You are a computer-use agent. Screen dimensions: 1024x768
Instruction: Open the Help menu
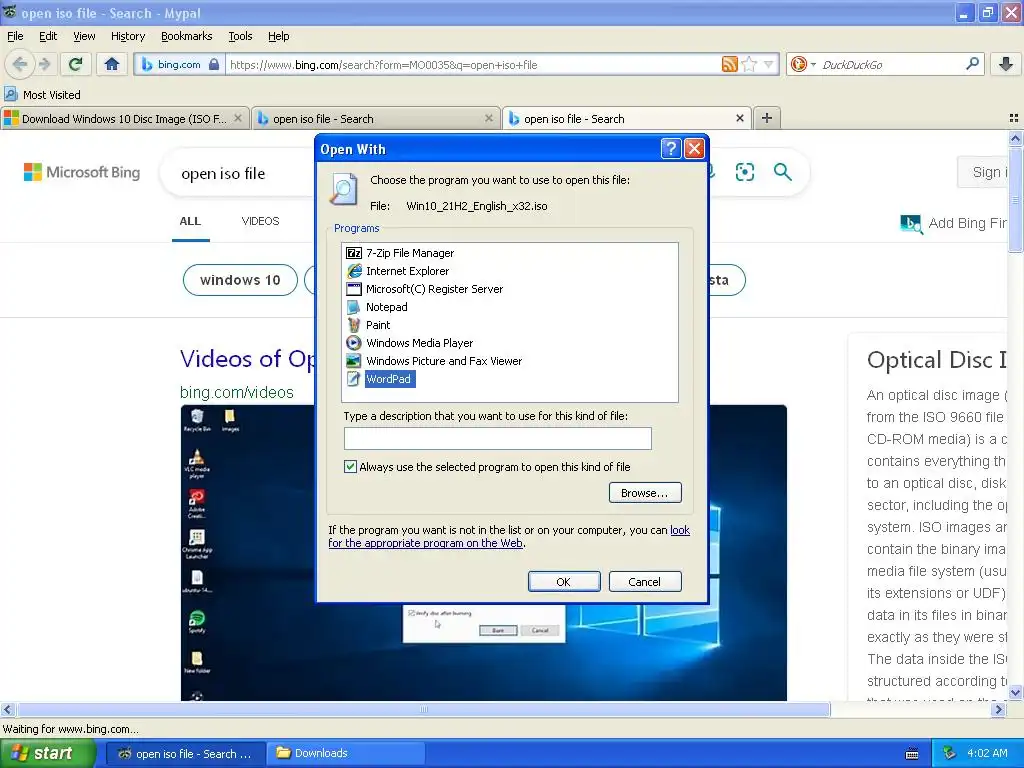click(x=279, y=36)
